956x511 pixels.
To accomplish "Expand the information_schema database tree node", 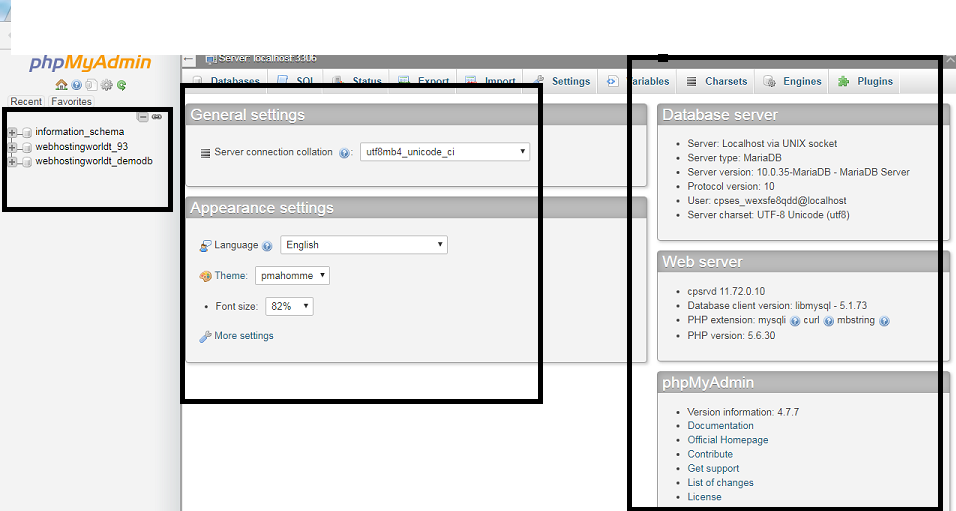I will click(12, 132).
